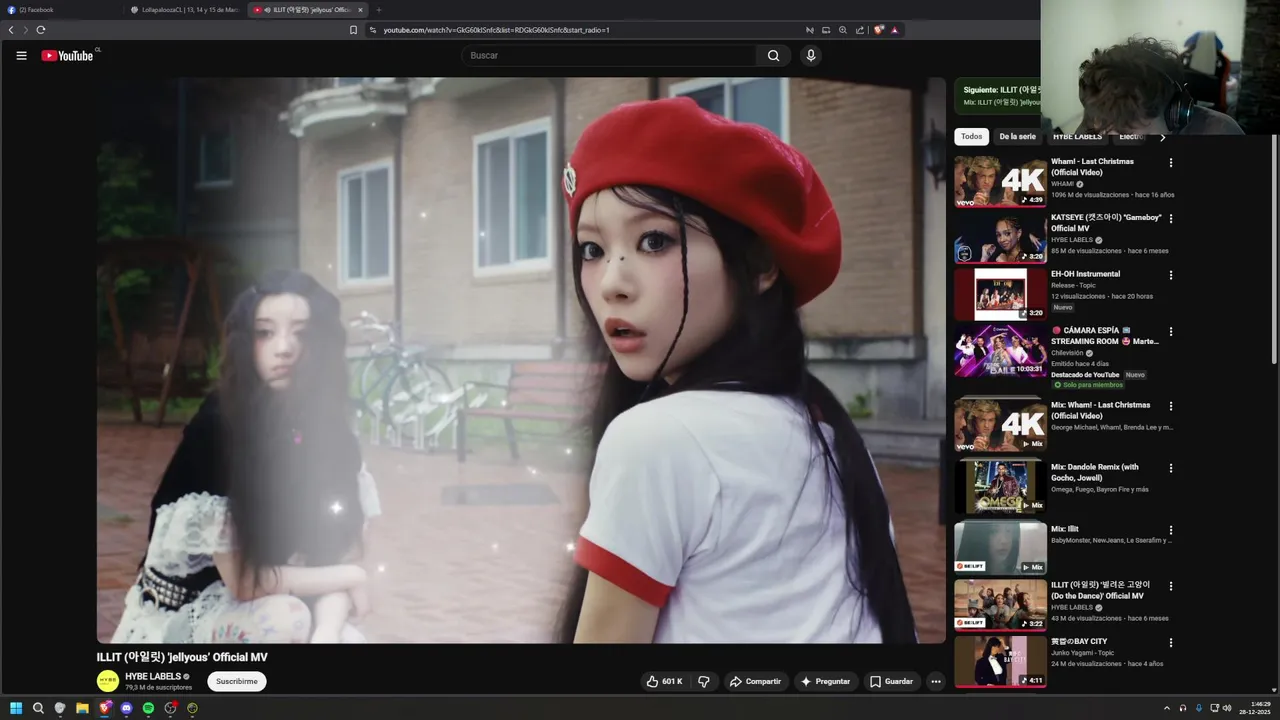Image resolution: width=1280 pixels, height=720 pixels.
Task: Open BAY CITY Junko Yagami thumbnail
Action: coord(1000,661)
